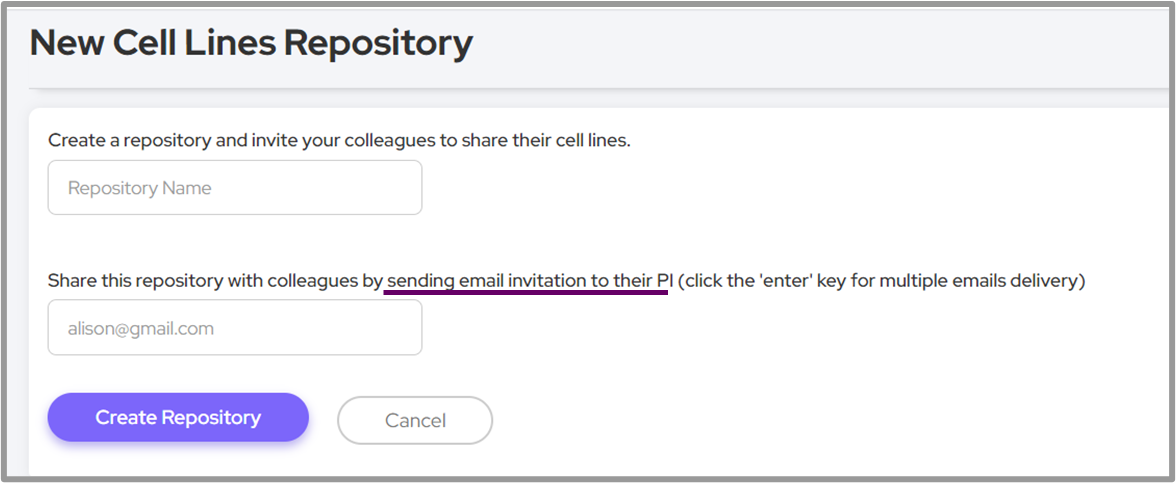Dismiss the form using Cancel

point(415,420)
